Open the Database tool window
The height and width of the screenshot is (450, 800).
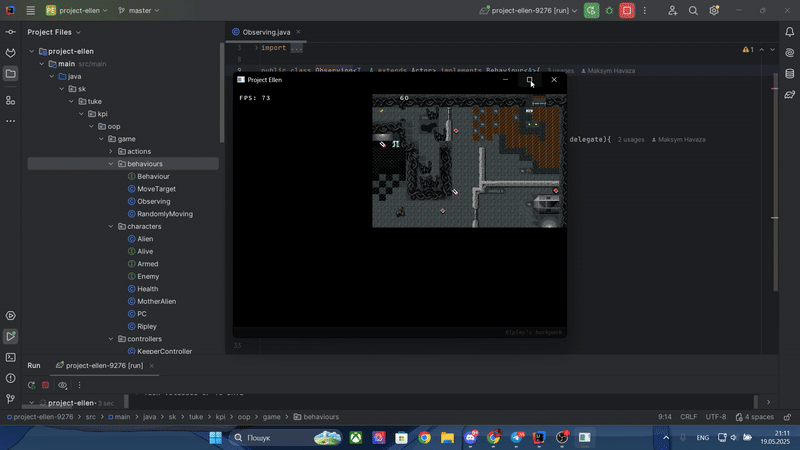pos(789,73)
